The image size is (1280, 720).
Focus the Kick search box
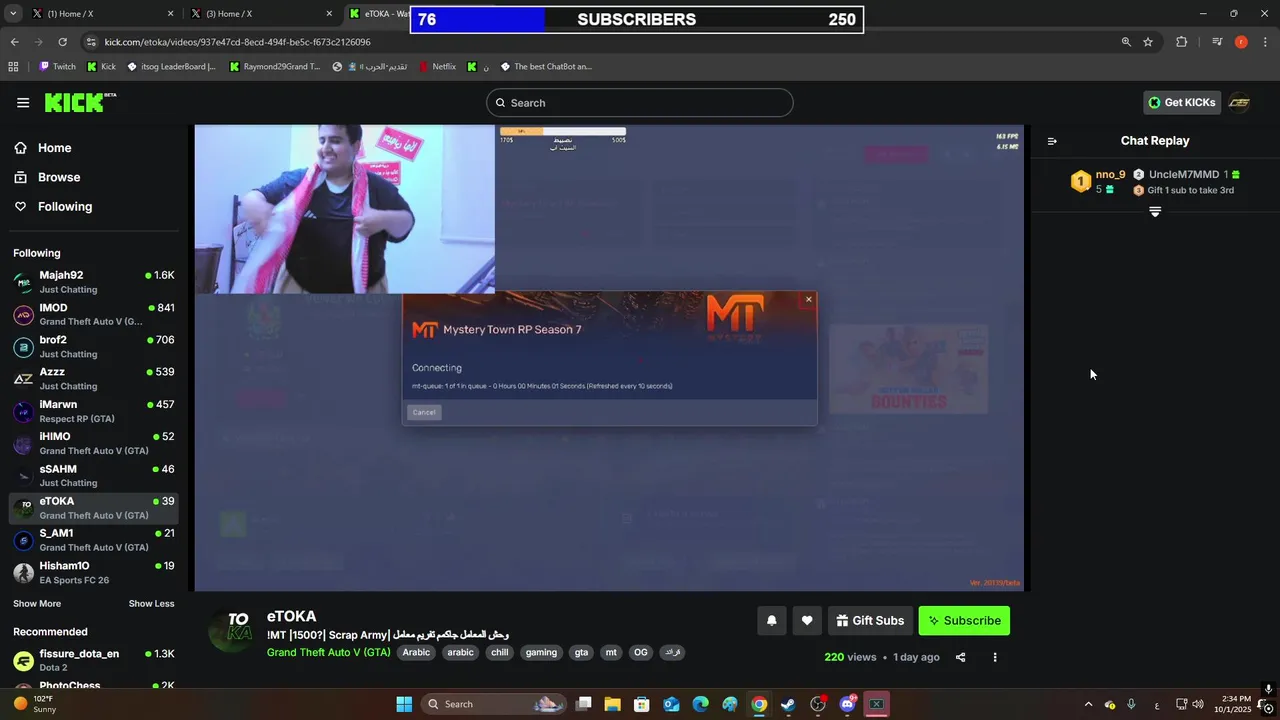pos(640,102)
